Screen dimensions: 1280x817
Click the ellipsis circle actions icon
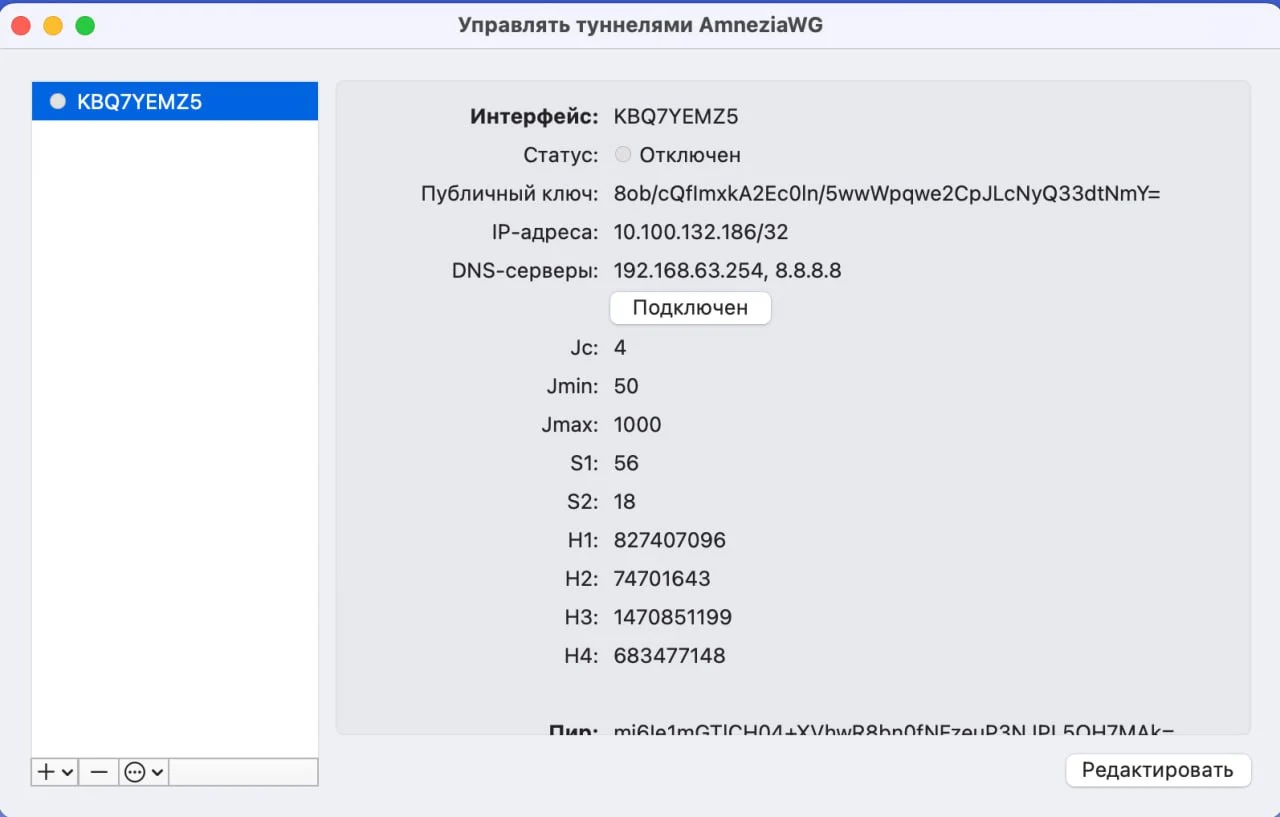pos(135,772)
